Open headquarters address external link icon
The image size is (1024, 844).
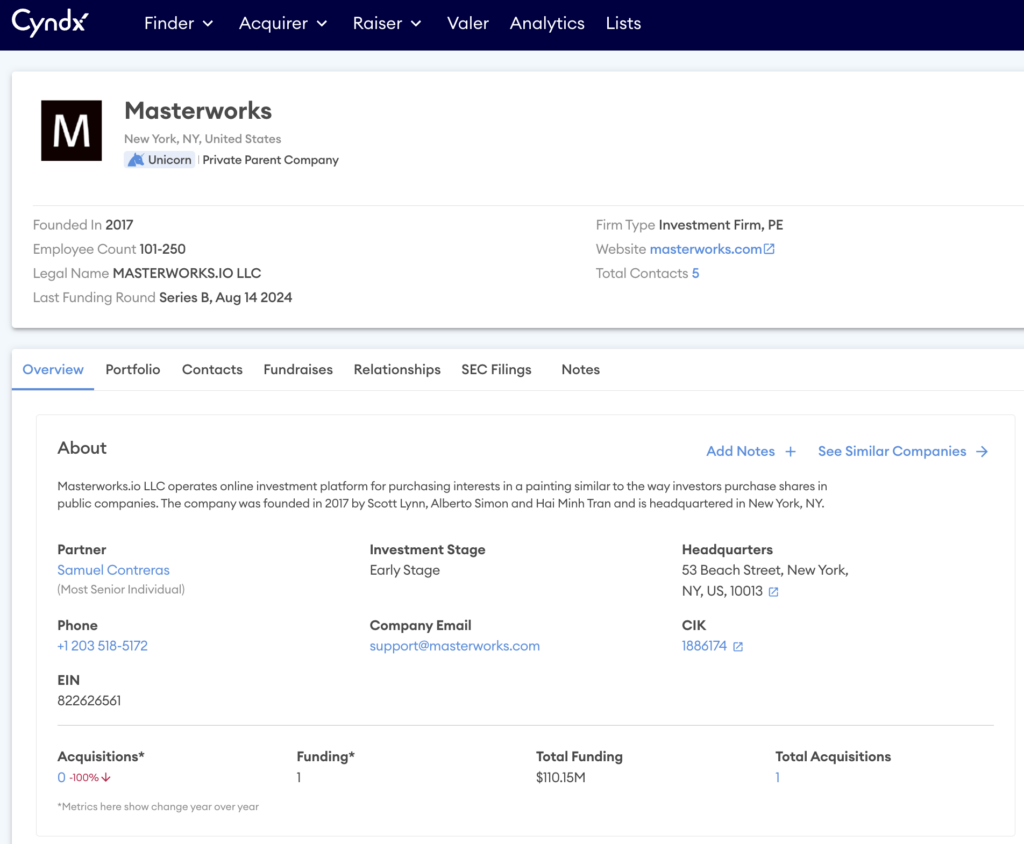click(x=773, y=592)
